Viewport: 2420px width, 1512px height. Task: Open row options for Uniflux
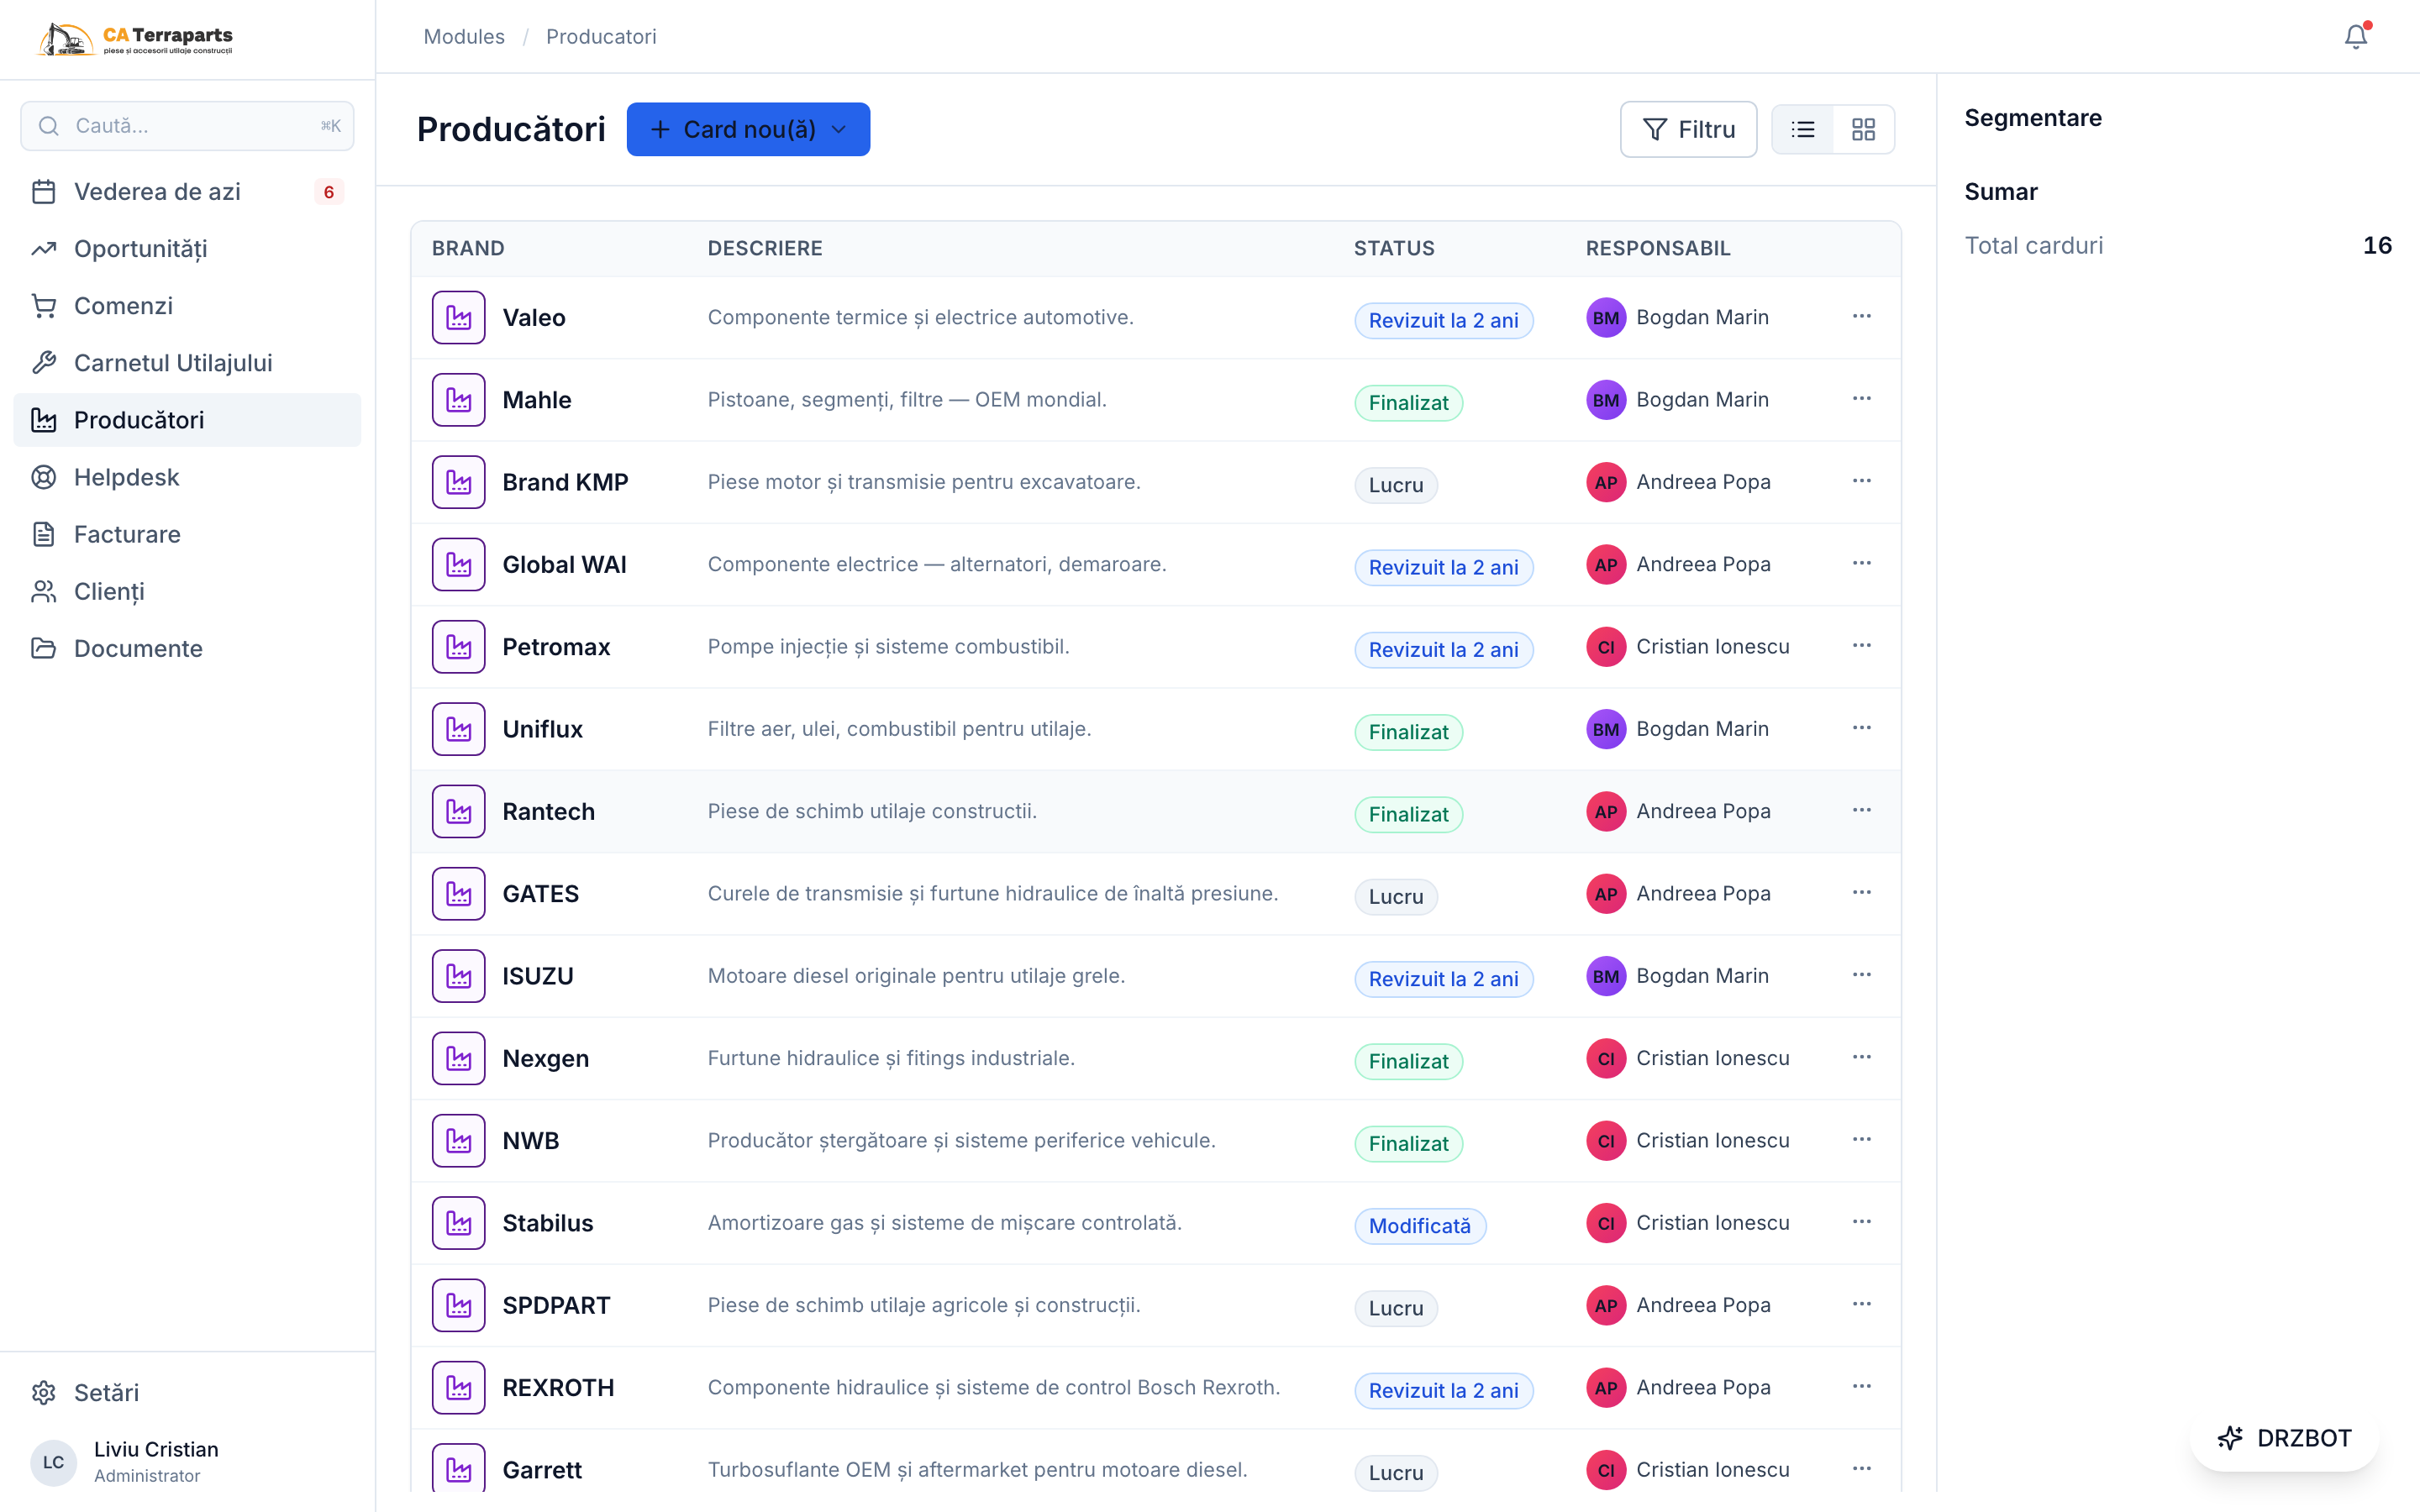click(1861, 728)
